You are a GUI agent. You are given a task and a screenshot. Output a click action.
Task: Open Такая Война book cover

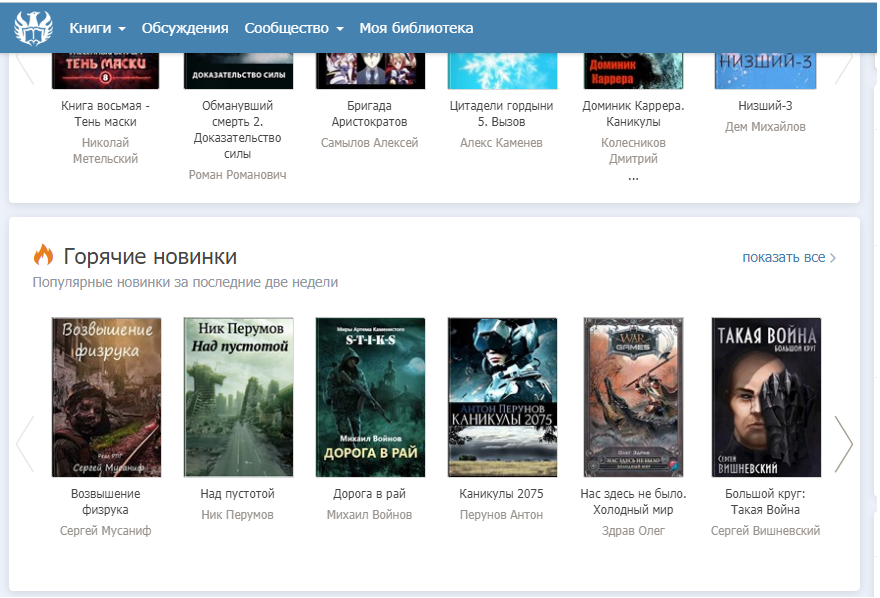coord(765,397)
